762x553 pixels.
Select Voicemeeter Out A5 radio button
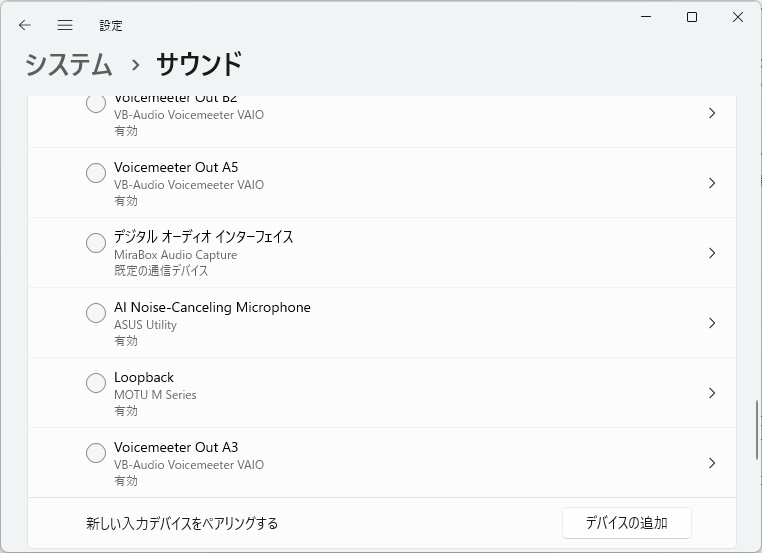point(96,173)
